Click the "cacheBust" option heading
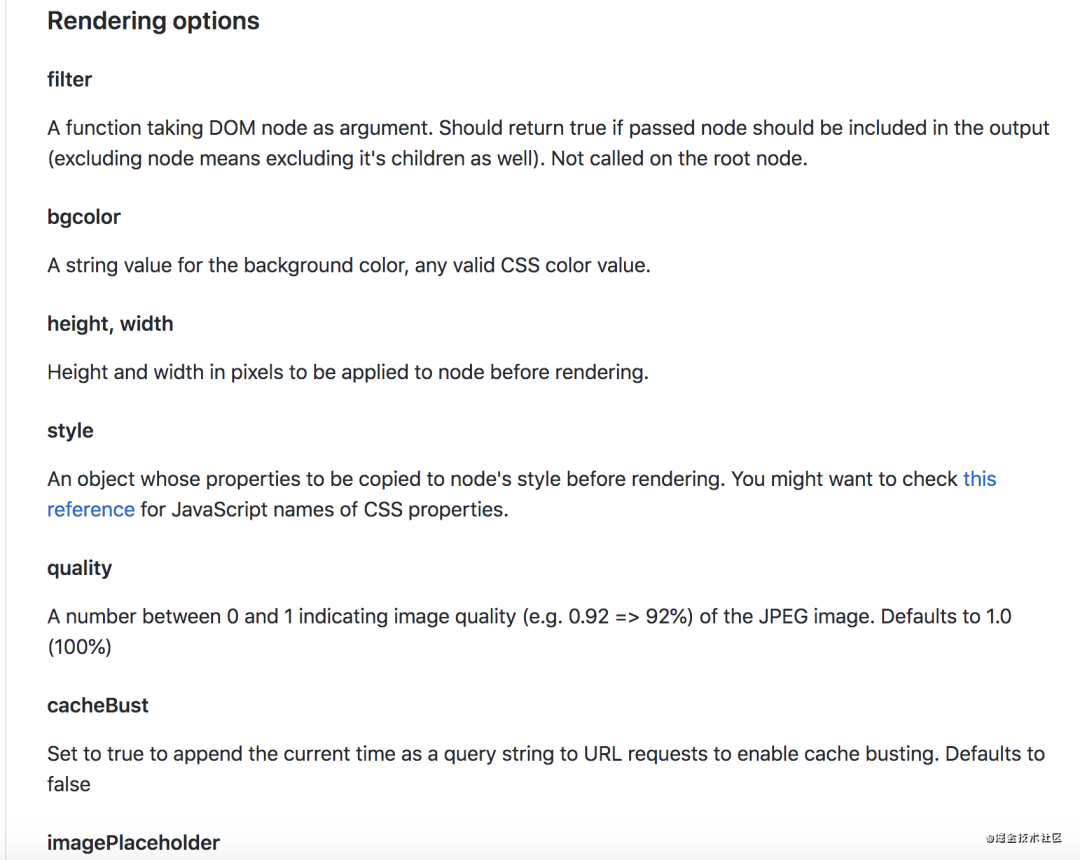 pos(98,705)
